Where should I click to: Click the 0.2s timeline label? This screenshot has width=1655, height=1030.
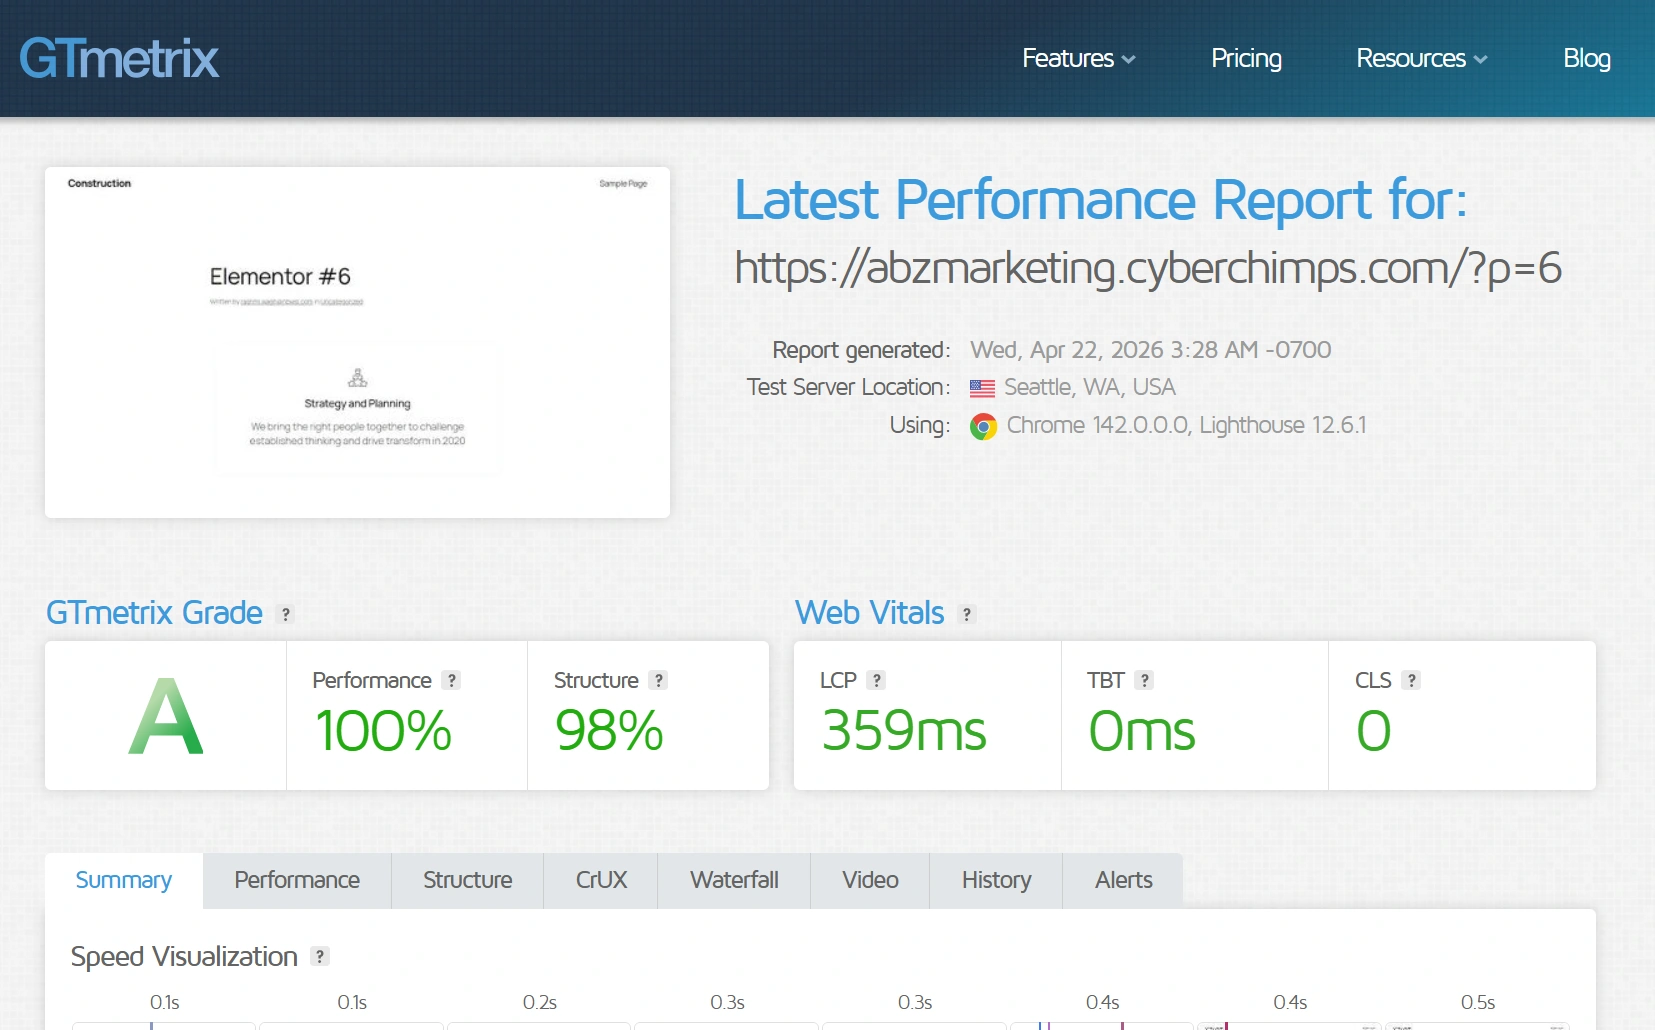point(540,1002)
